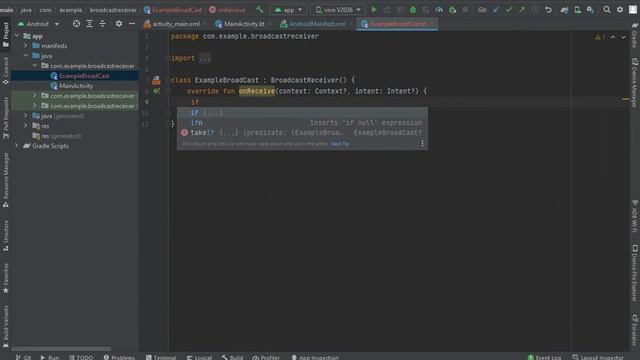Open the Android project view dropdown
This screenshot has height=360, width=640.
(39, 24)
